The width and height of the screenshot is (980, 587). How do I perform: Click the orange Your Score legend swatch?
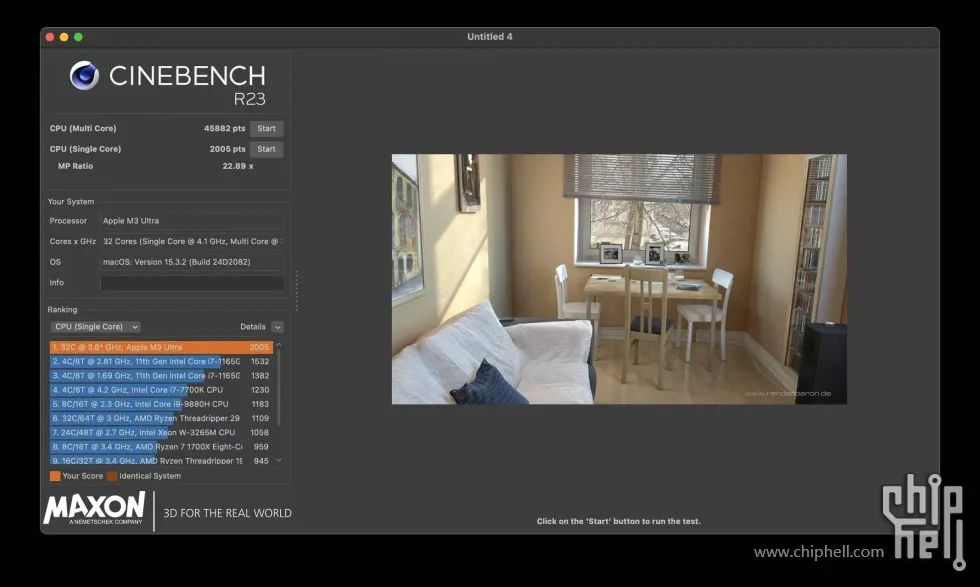55,476
